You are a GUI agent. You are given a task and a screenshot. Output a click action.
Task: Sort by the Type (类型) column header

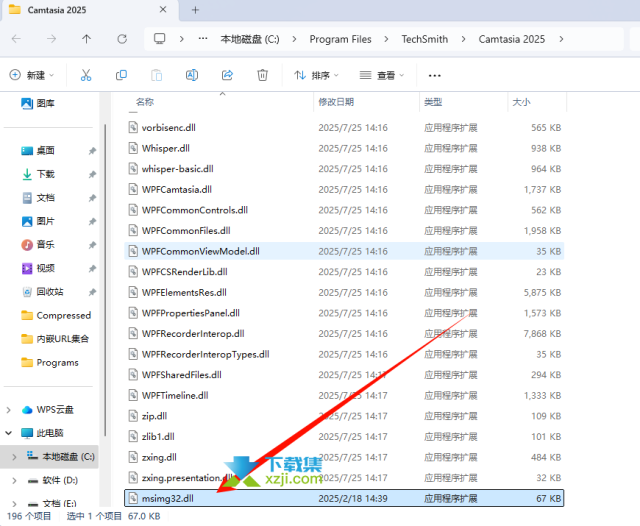pos(464,102)
